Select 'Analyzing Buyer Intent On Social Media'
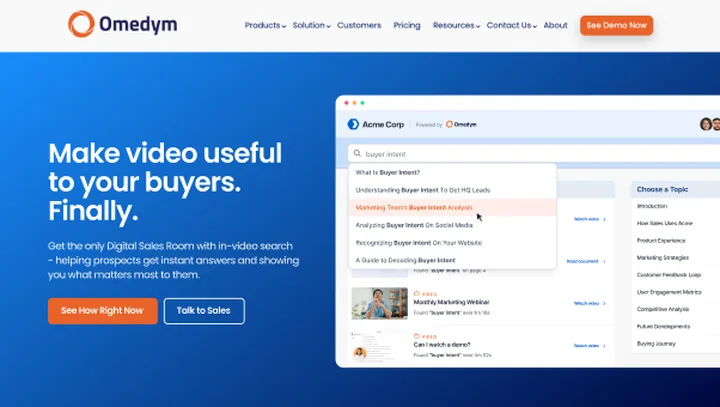Viewport: 720px width, 407px height. click(x=452, y=225)
